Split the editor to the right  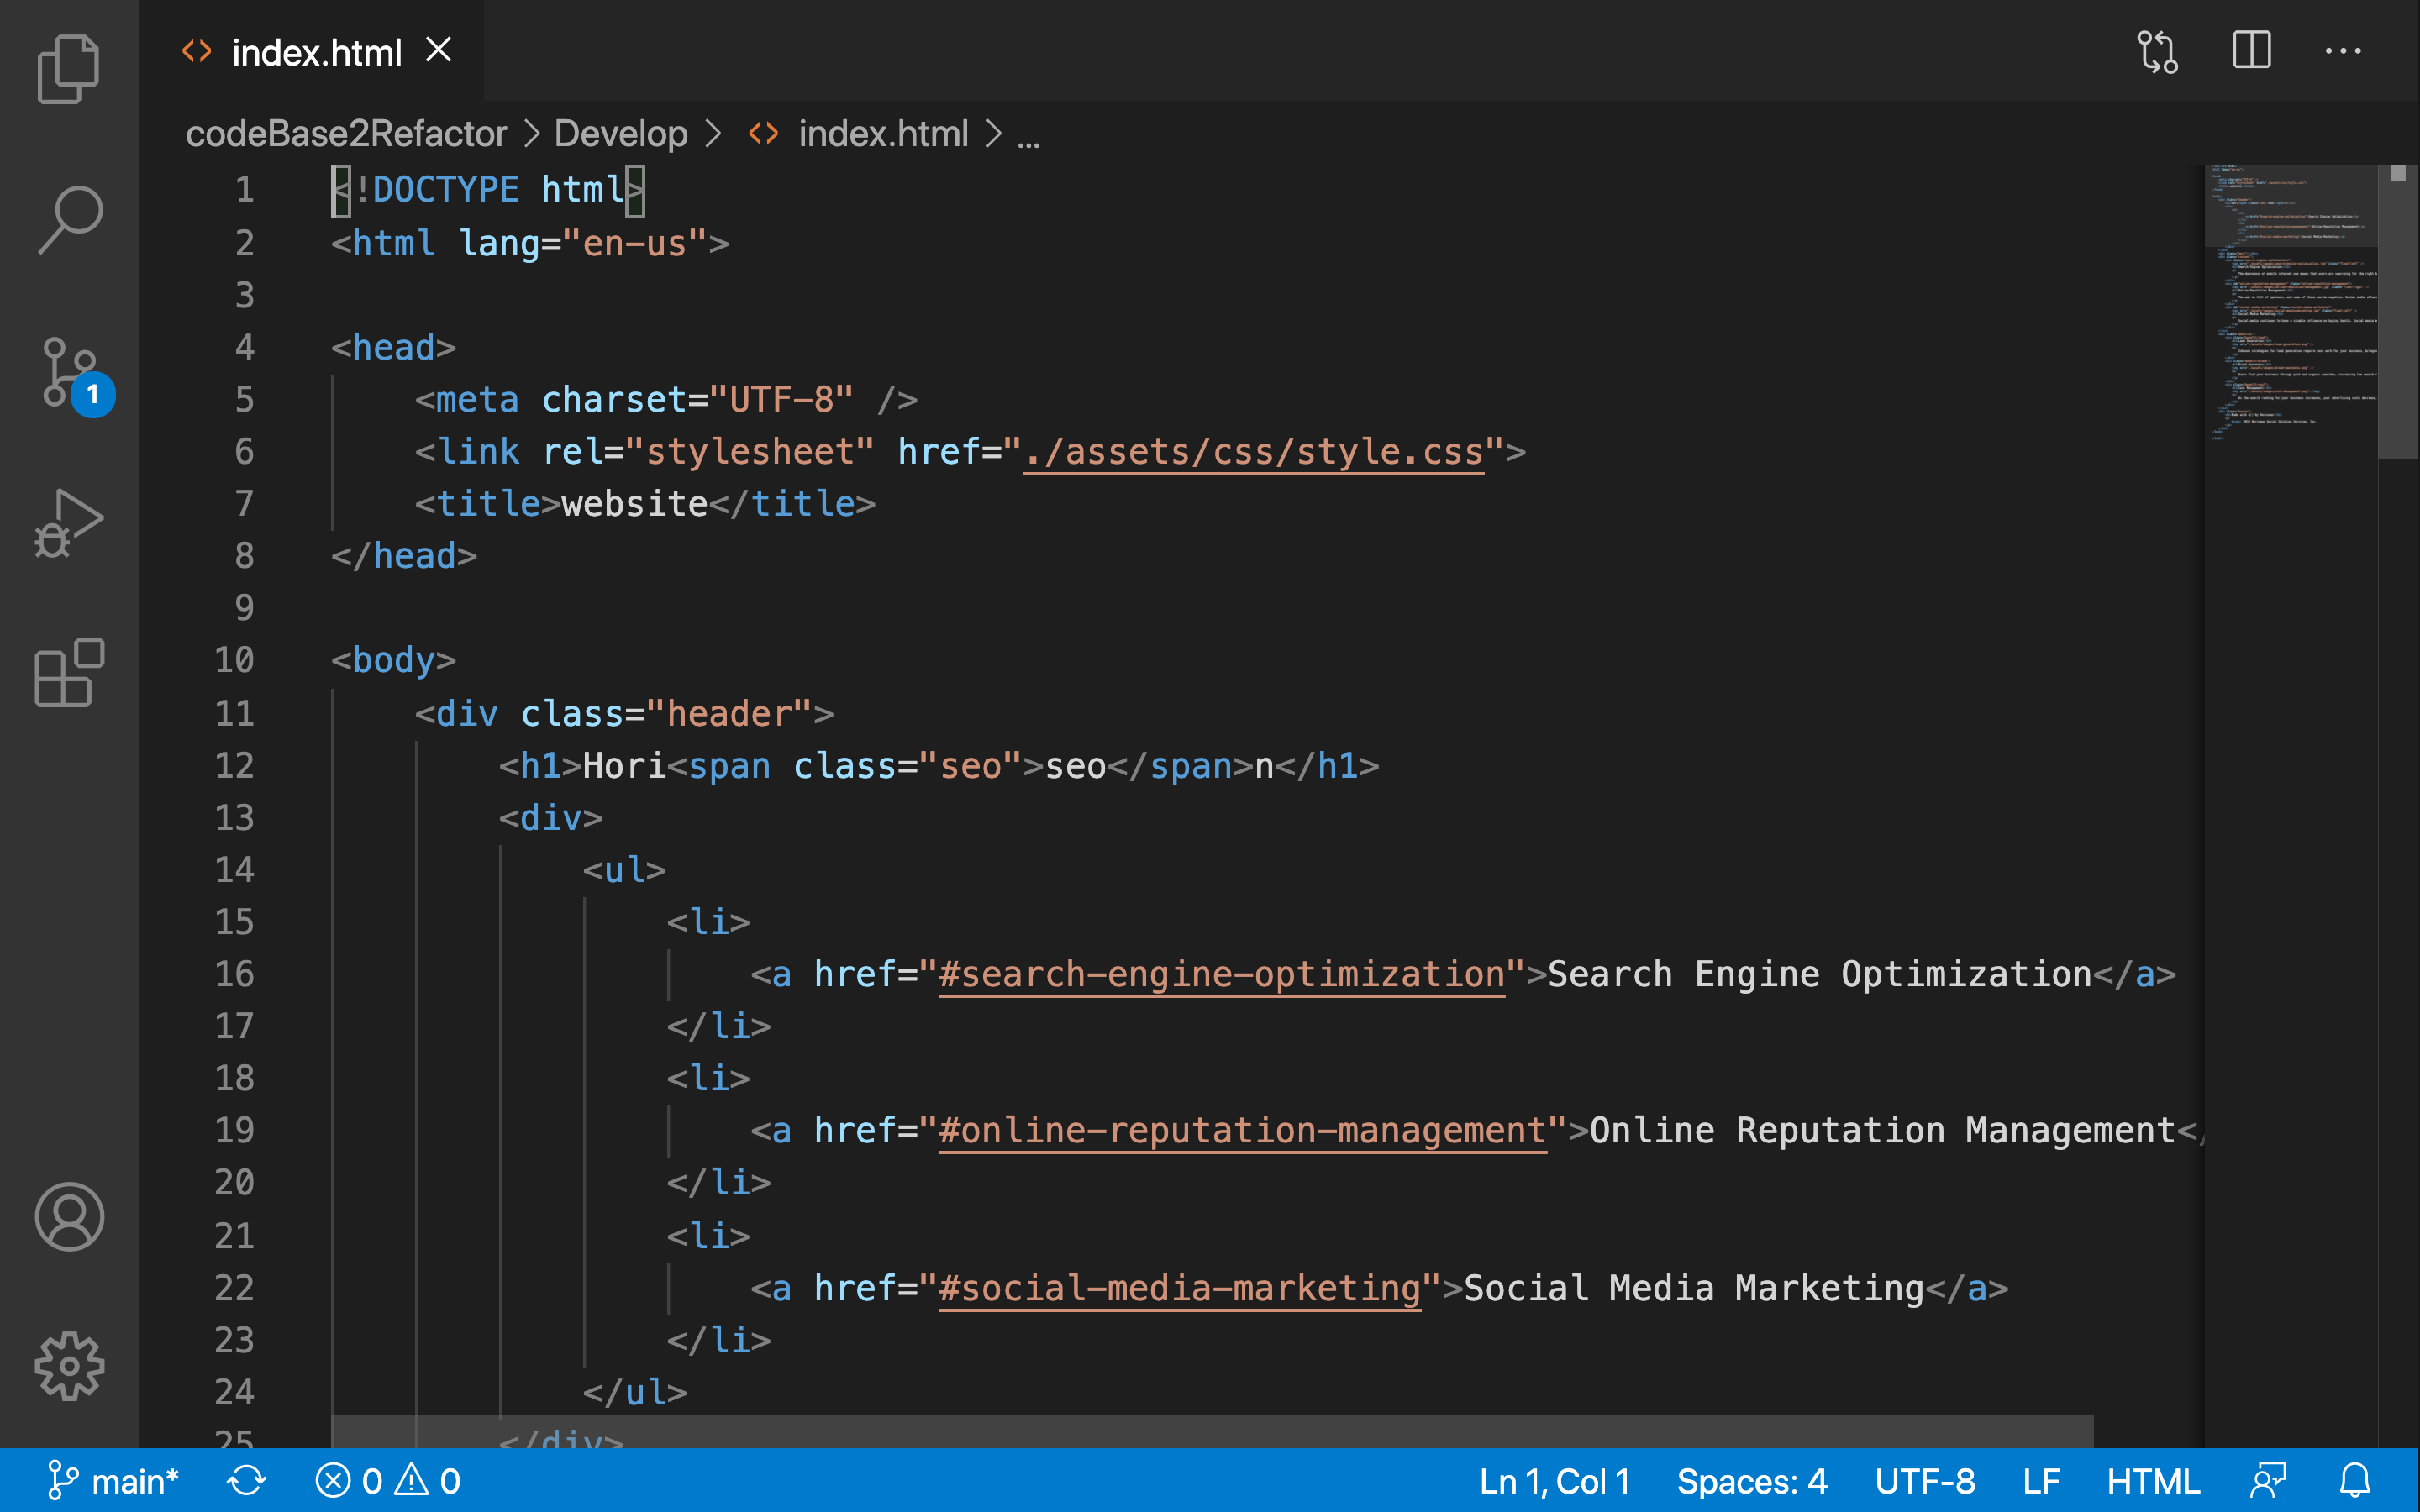point(2251,50)
